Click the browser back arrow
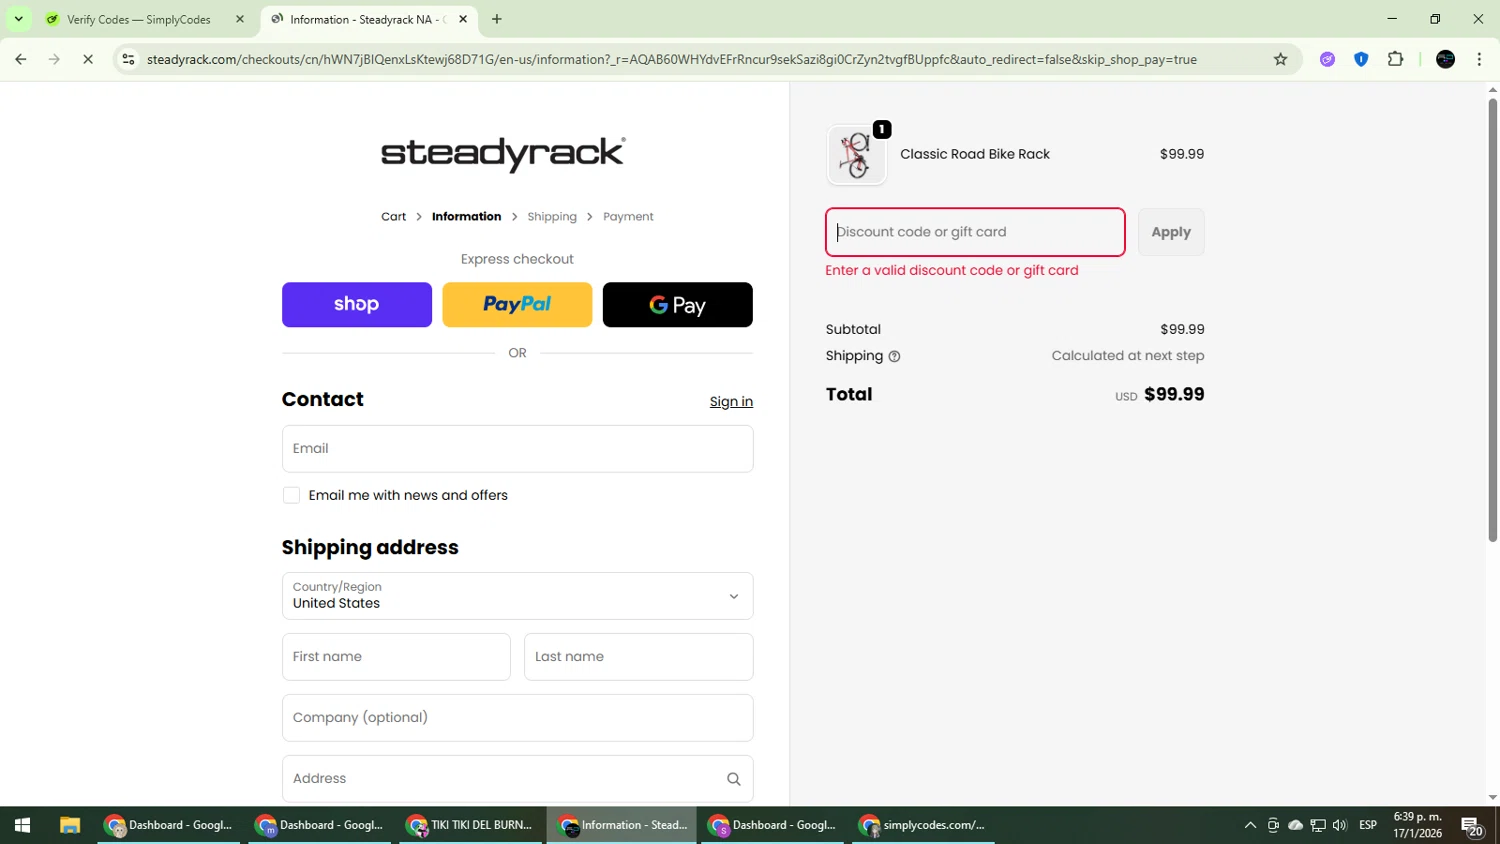The width and height of the screenshot is (1500, 844). coord(21,59)
